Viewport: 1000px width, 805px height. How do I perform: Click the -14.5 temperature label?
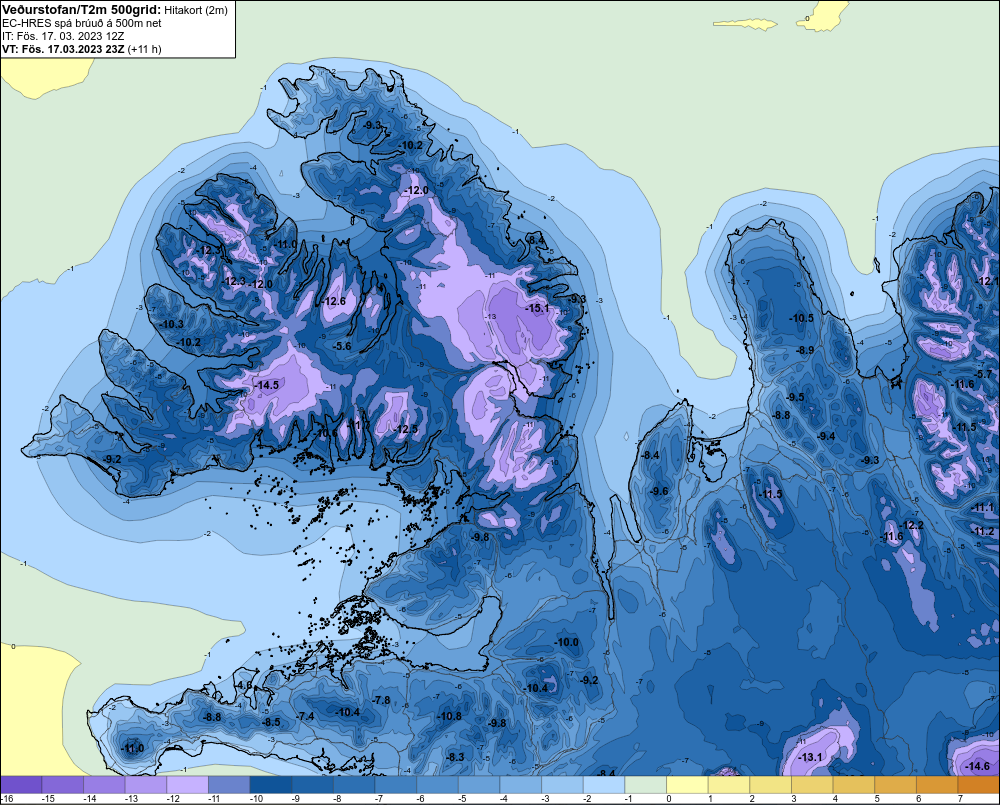pyautogui.click(x=267, y=385)
